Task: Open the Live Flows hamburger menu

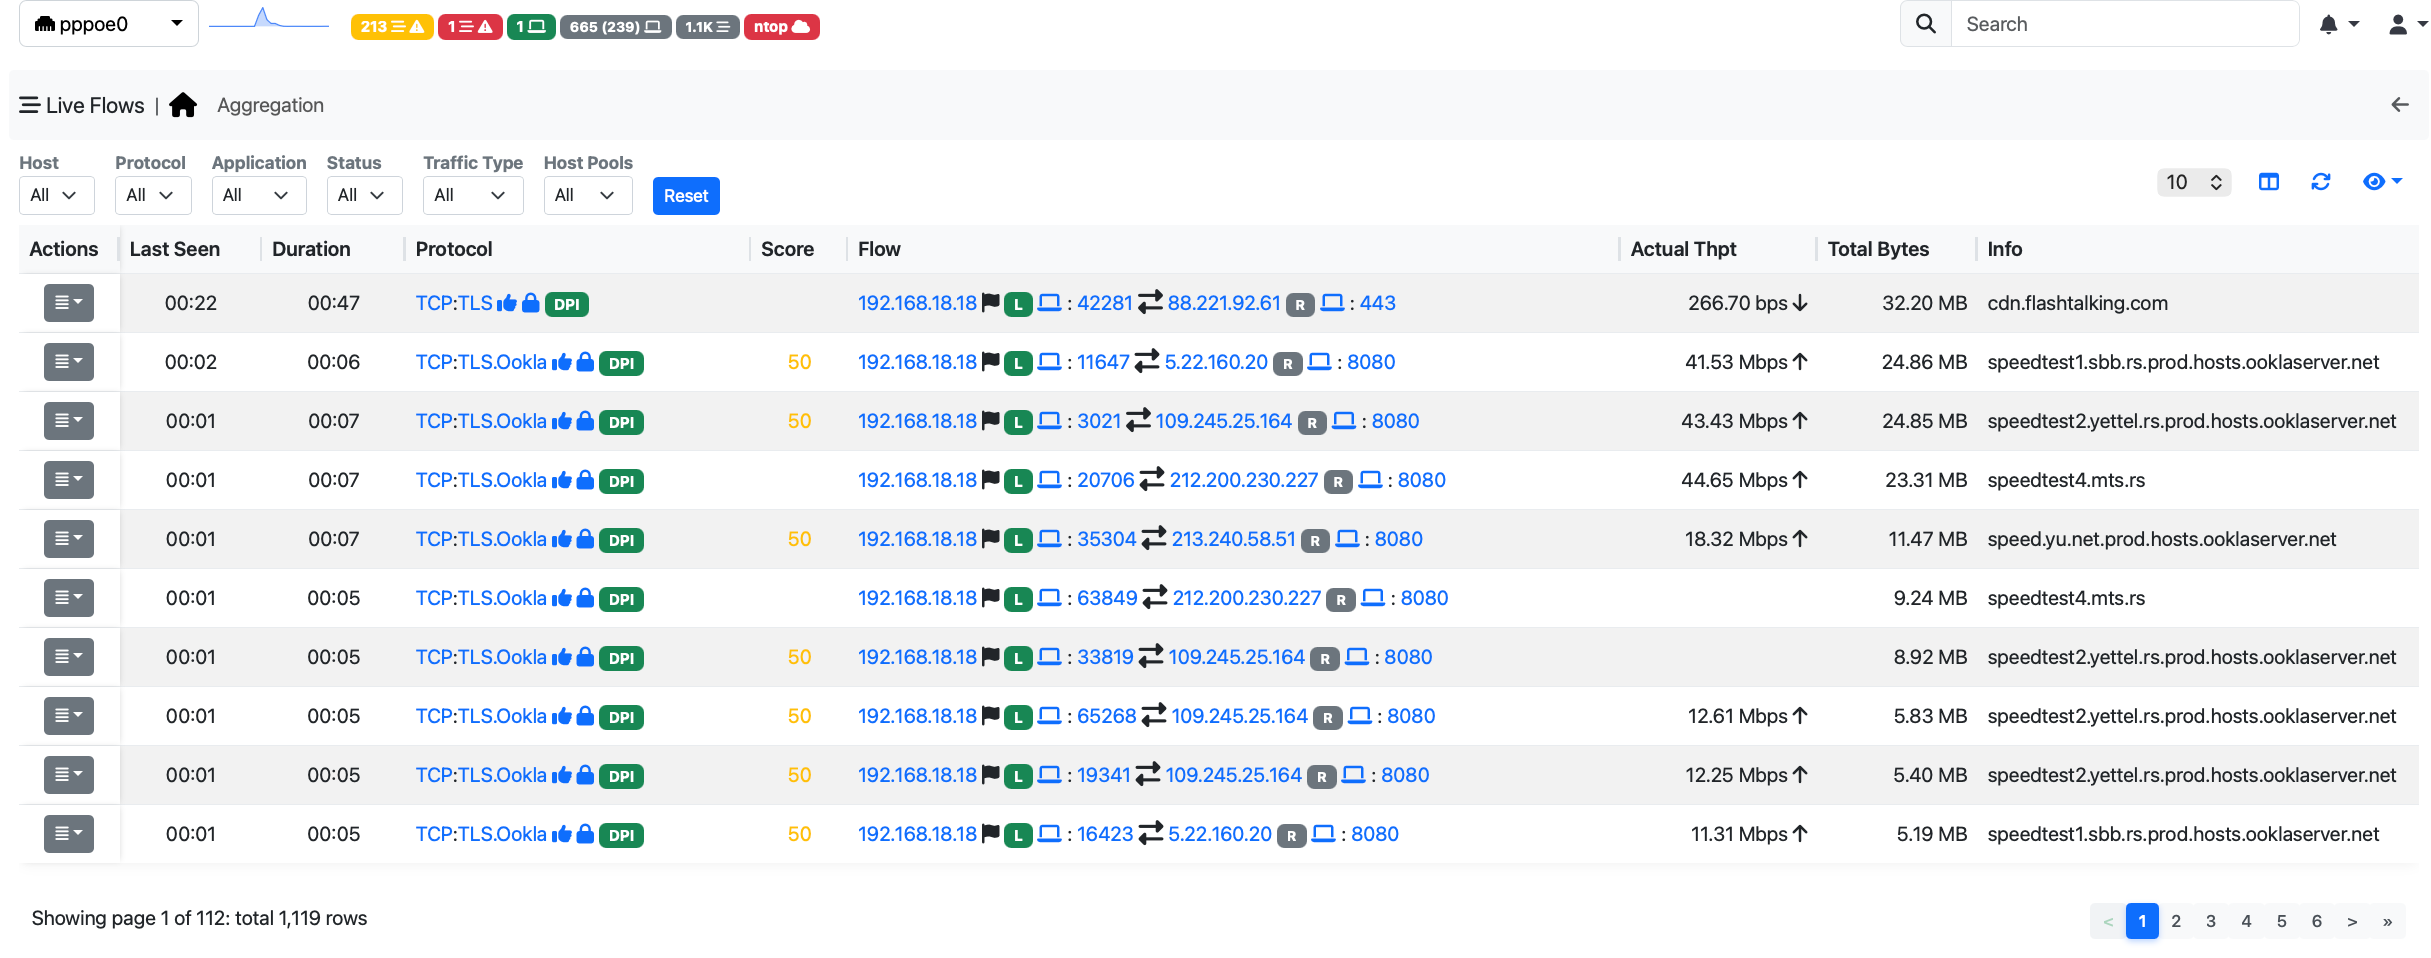Action: pos(30,105)
